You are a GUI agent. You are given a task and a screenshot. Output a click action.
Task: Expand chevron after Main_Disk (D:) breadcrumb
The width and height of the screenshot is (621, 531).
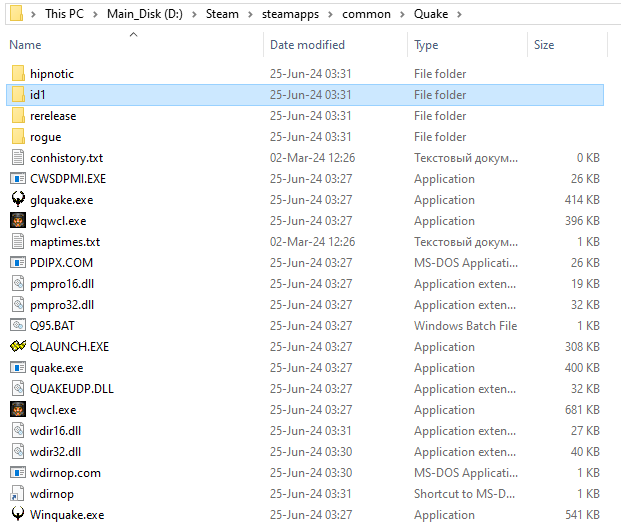click(194, 14)
